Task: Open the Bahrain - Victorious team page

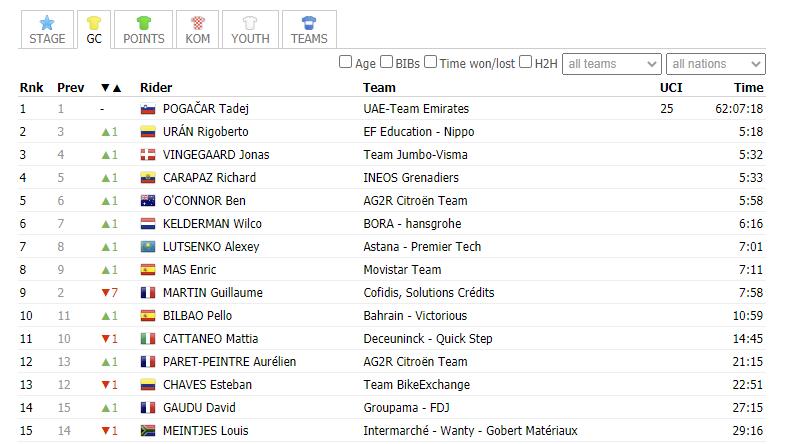Action: tap(415, 316)
